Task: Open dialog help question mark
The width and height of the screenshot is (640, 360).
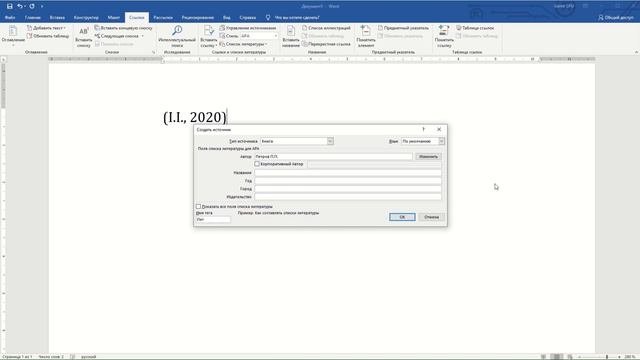Action: click(x=423, y=129)
